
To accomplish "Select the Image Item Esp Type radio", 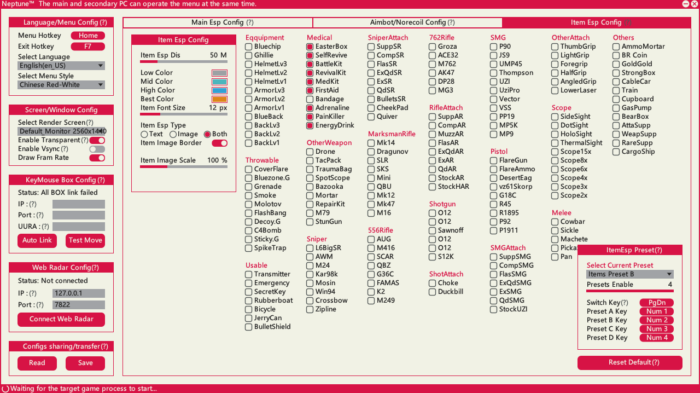I will pos(173,134).
